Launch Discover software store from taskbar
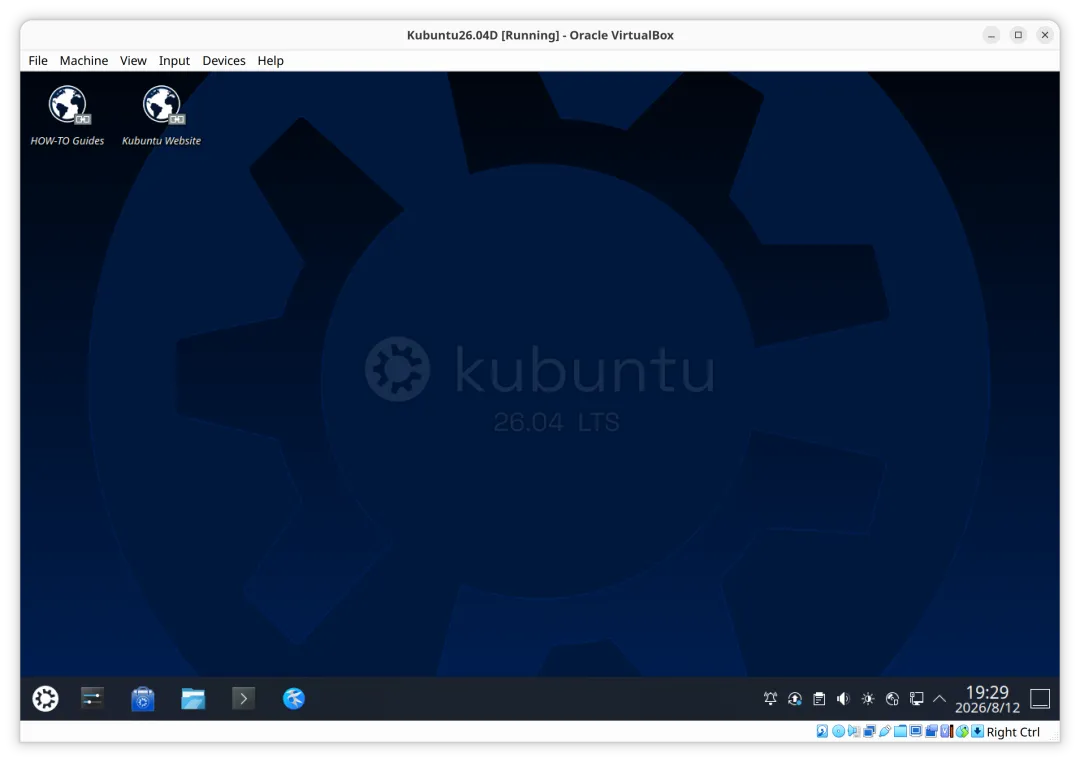This screenshot has height=762, width=1080. point(143,699)
